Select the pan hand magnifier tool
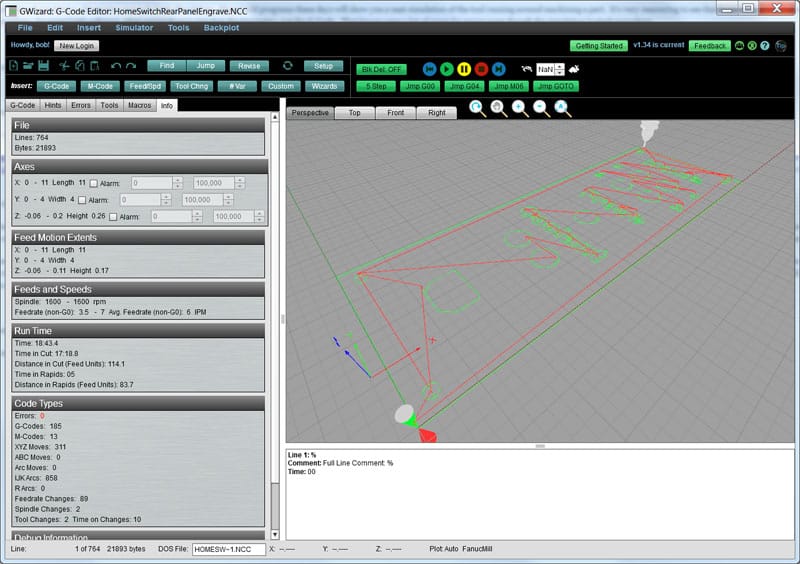 coord(498,108)
